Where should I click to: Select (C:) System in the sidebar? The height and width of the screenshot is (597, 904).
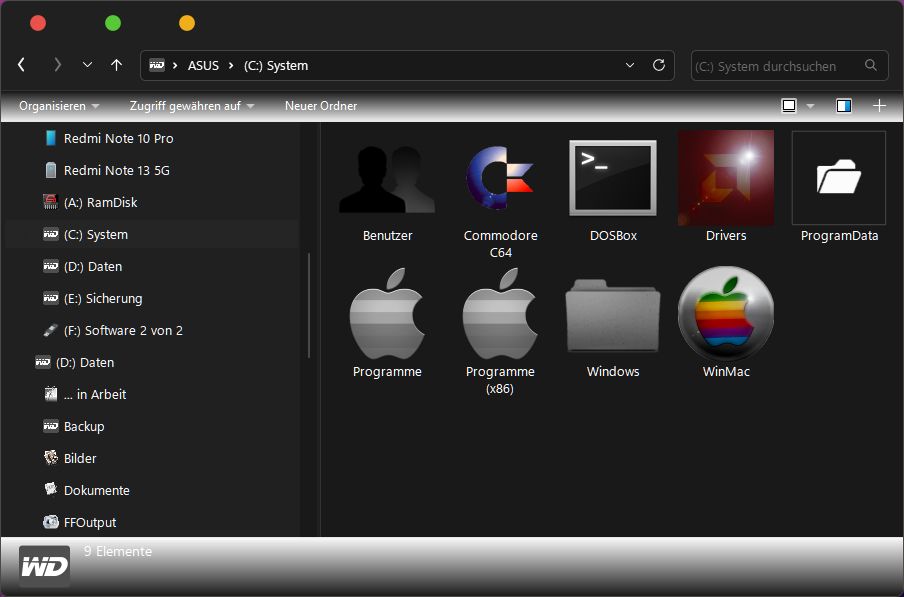pos(152,234)
